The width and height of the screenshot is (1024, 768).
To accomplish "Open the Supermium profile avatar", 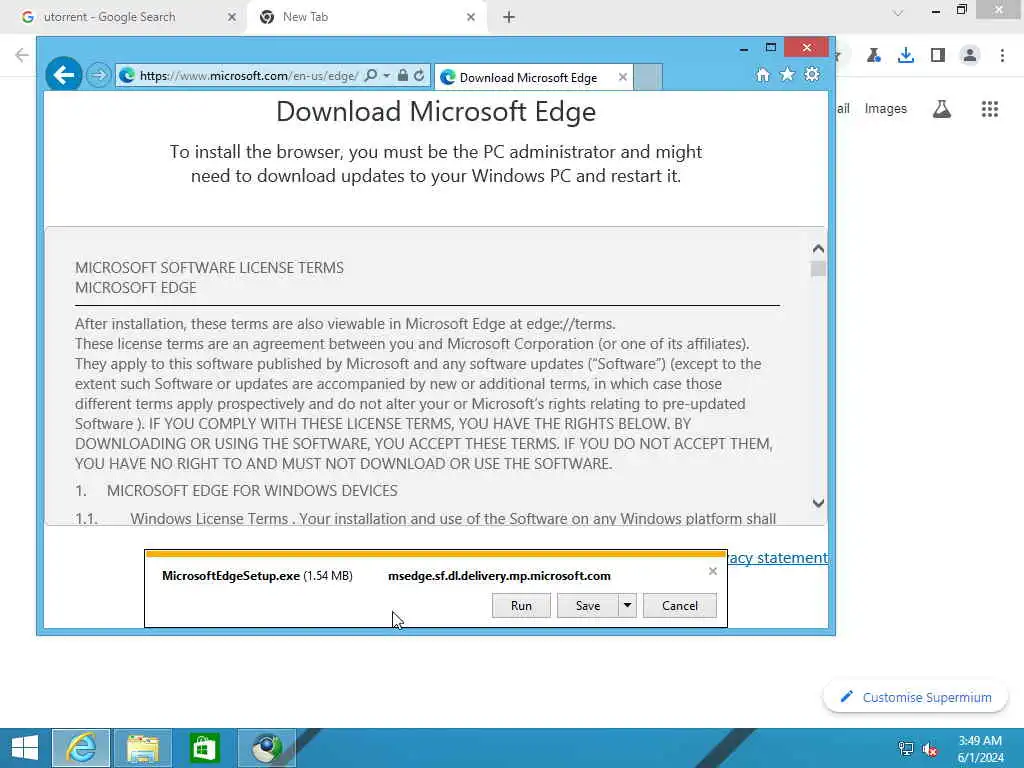I will click(970, 56).
